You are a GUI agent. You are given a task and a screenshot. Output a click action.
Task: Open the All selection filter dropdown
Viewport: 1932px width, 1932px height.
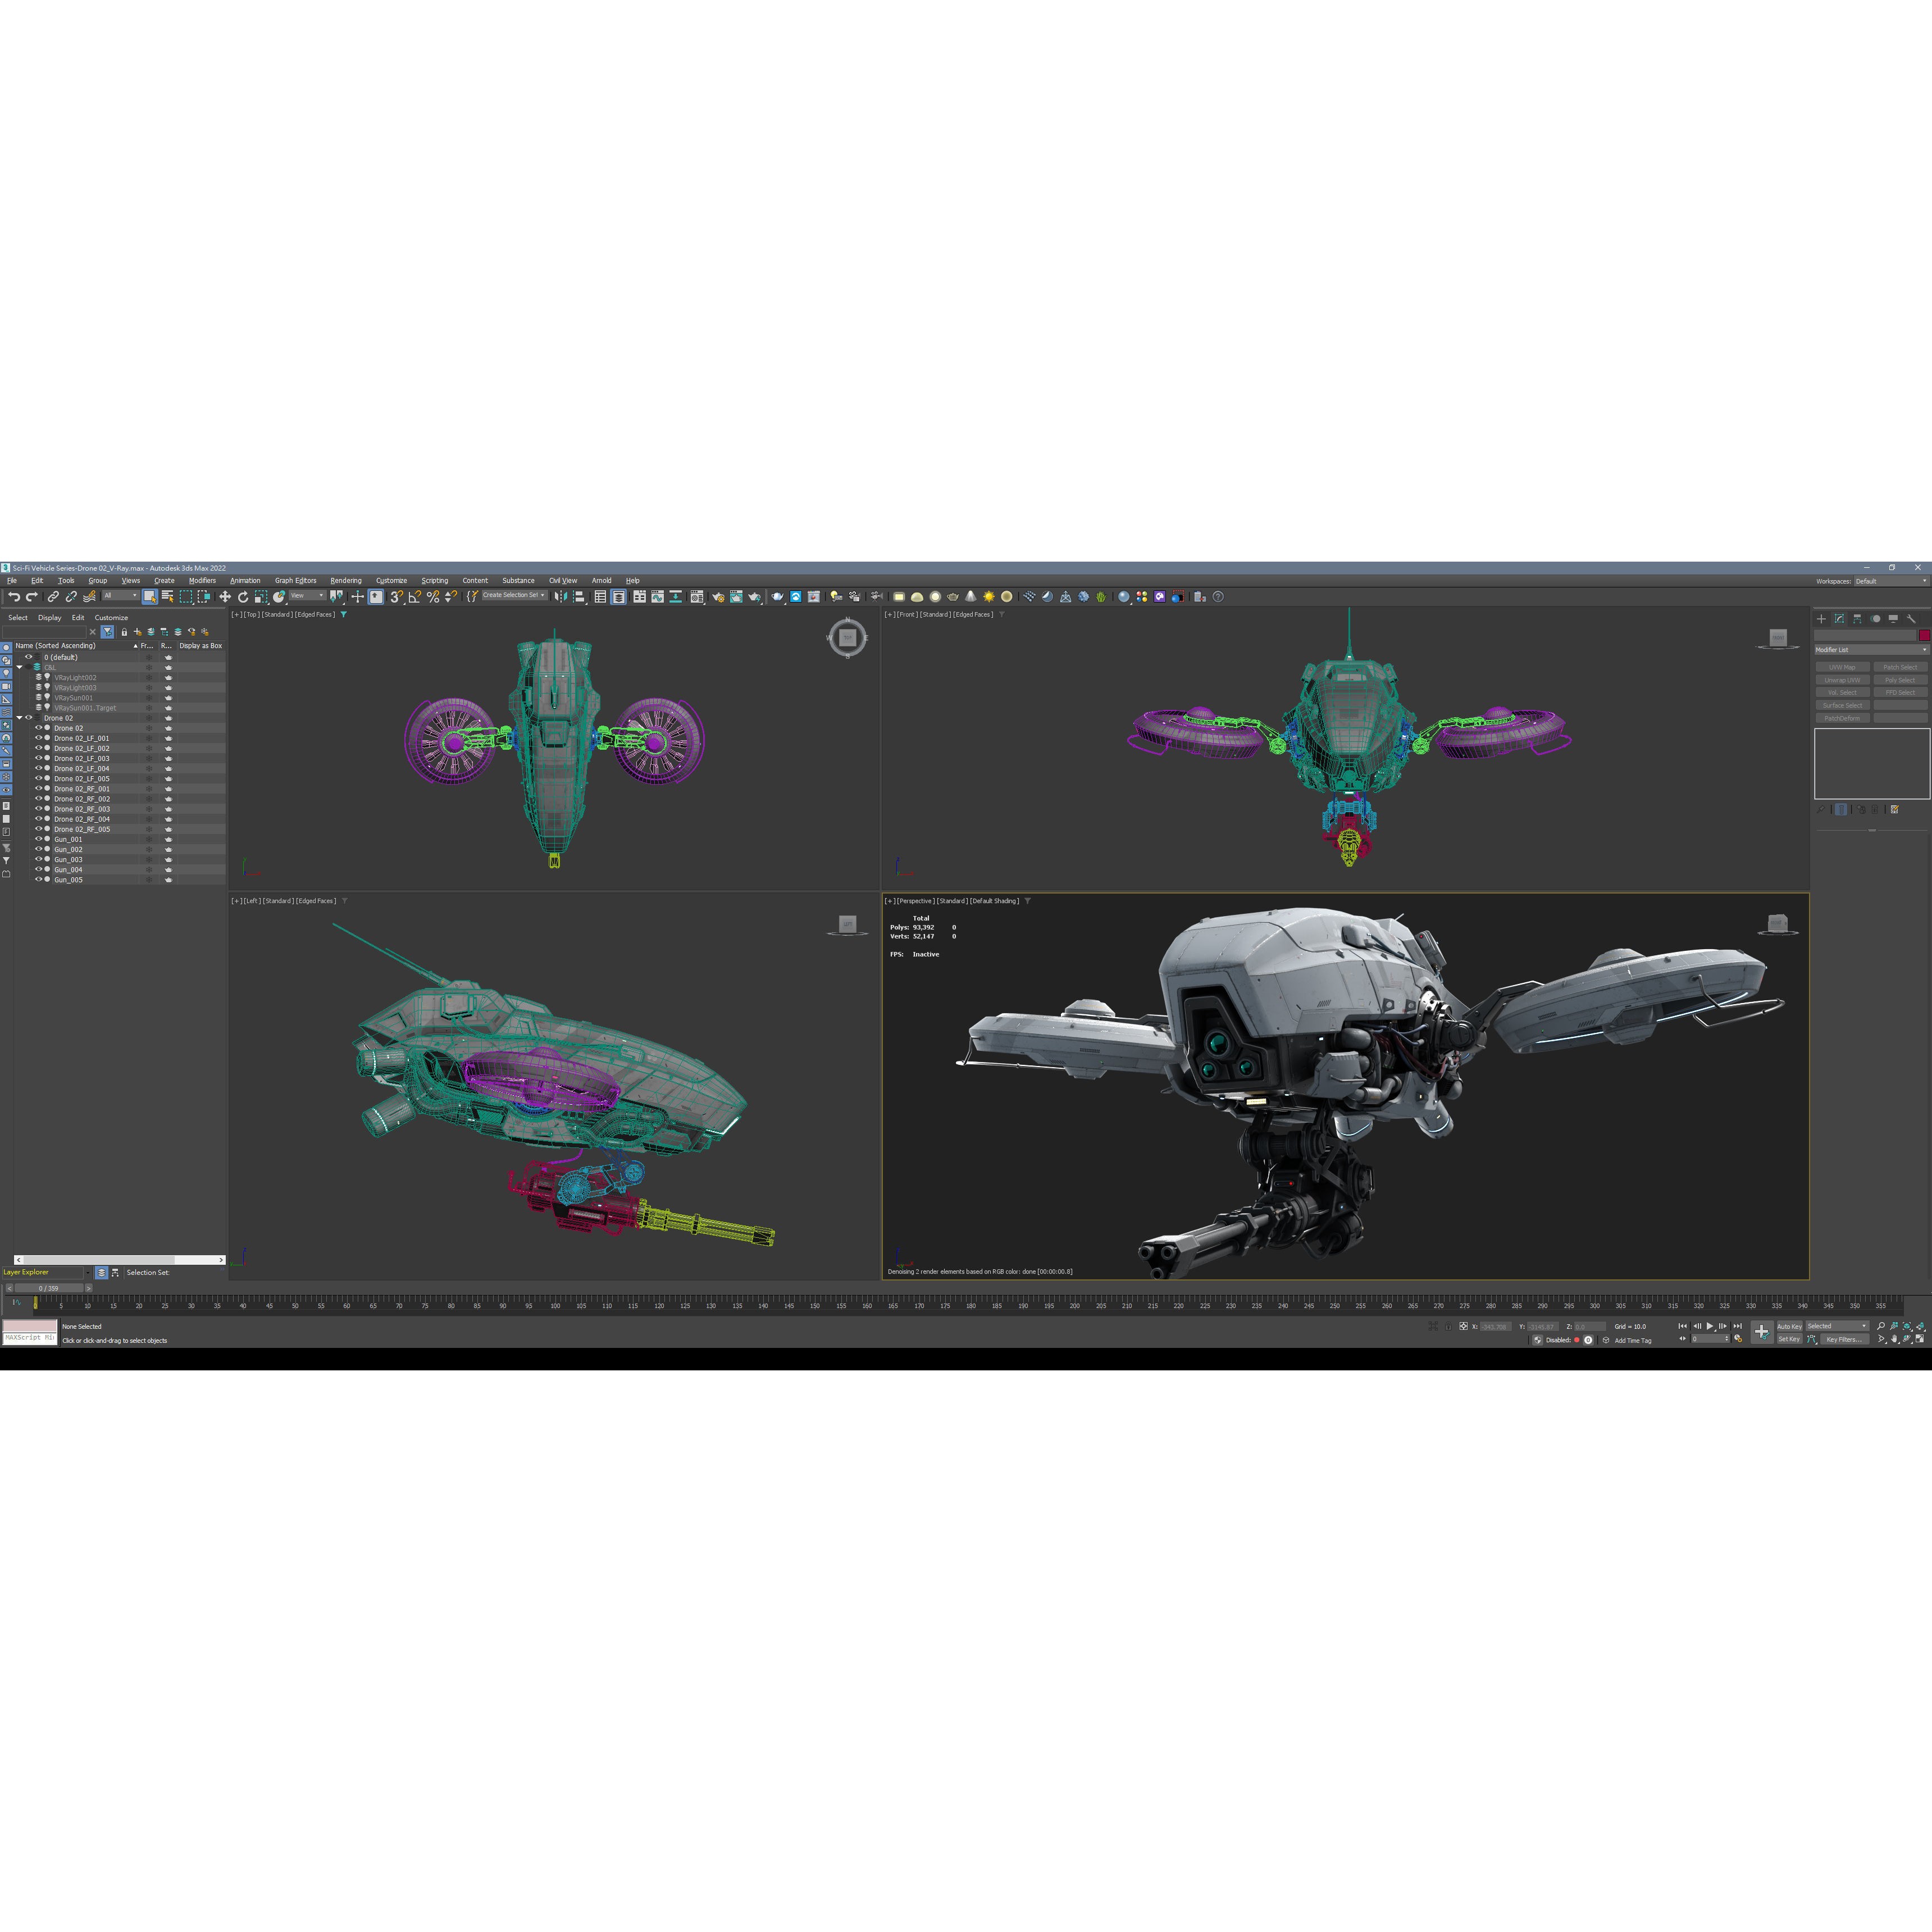click(x=121, y=596)
